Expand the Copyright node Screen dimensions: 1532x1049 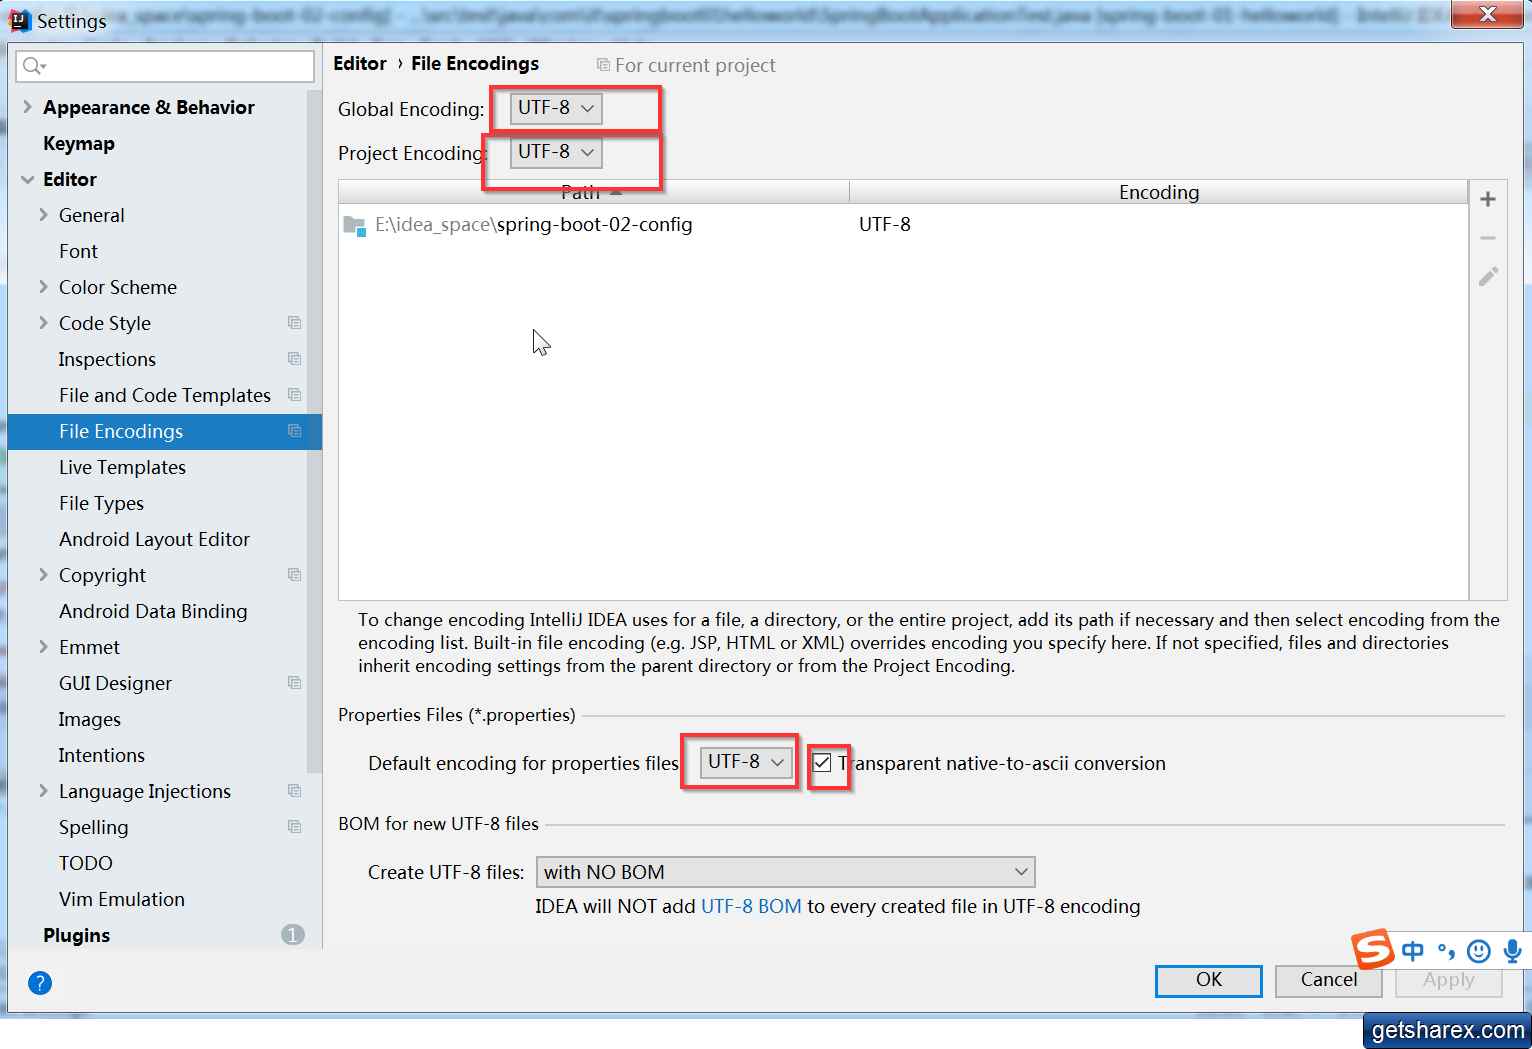coord(43,575)
